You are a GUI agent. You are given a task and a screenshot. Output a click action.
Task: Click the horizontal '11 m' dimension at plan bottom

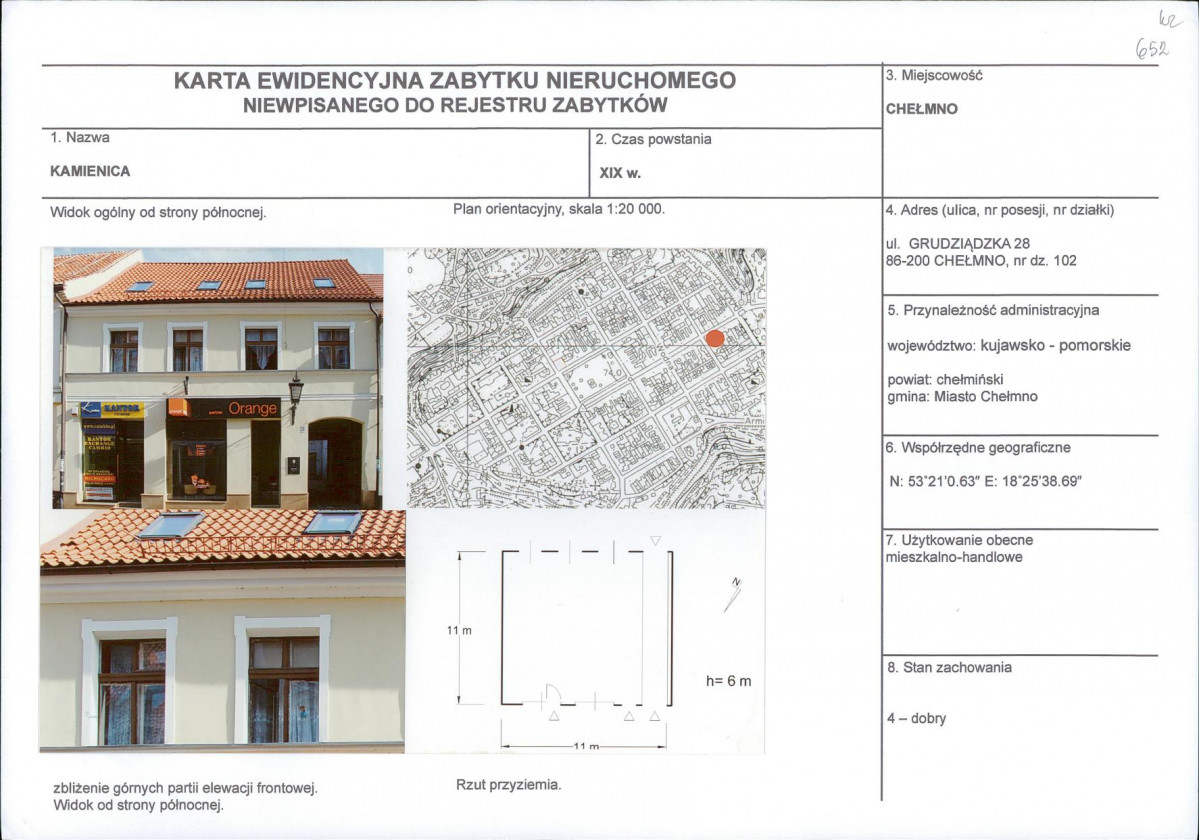tap(586, 746)
